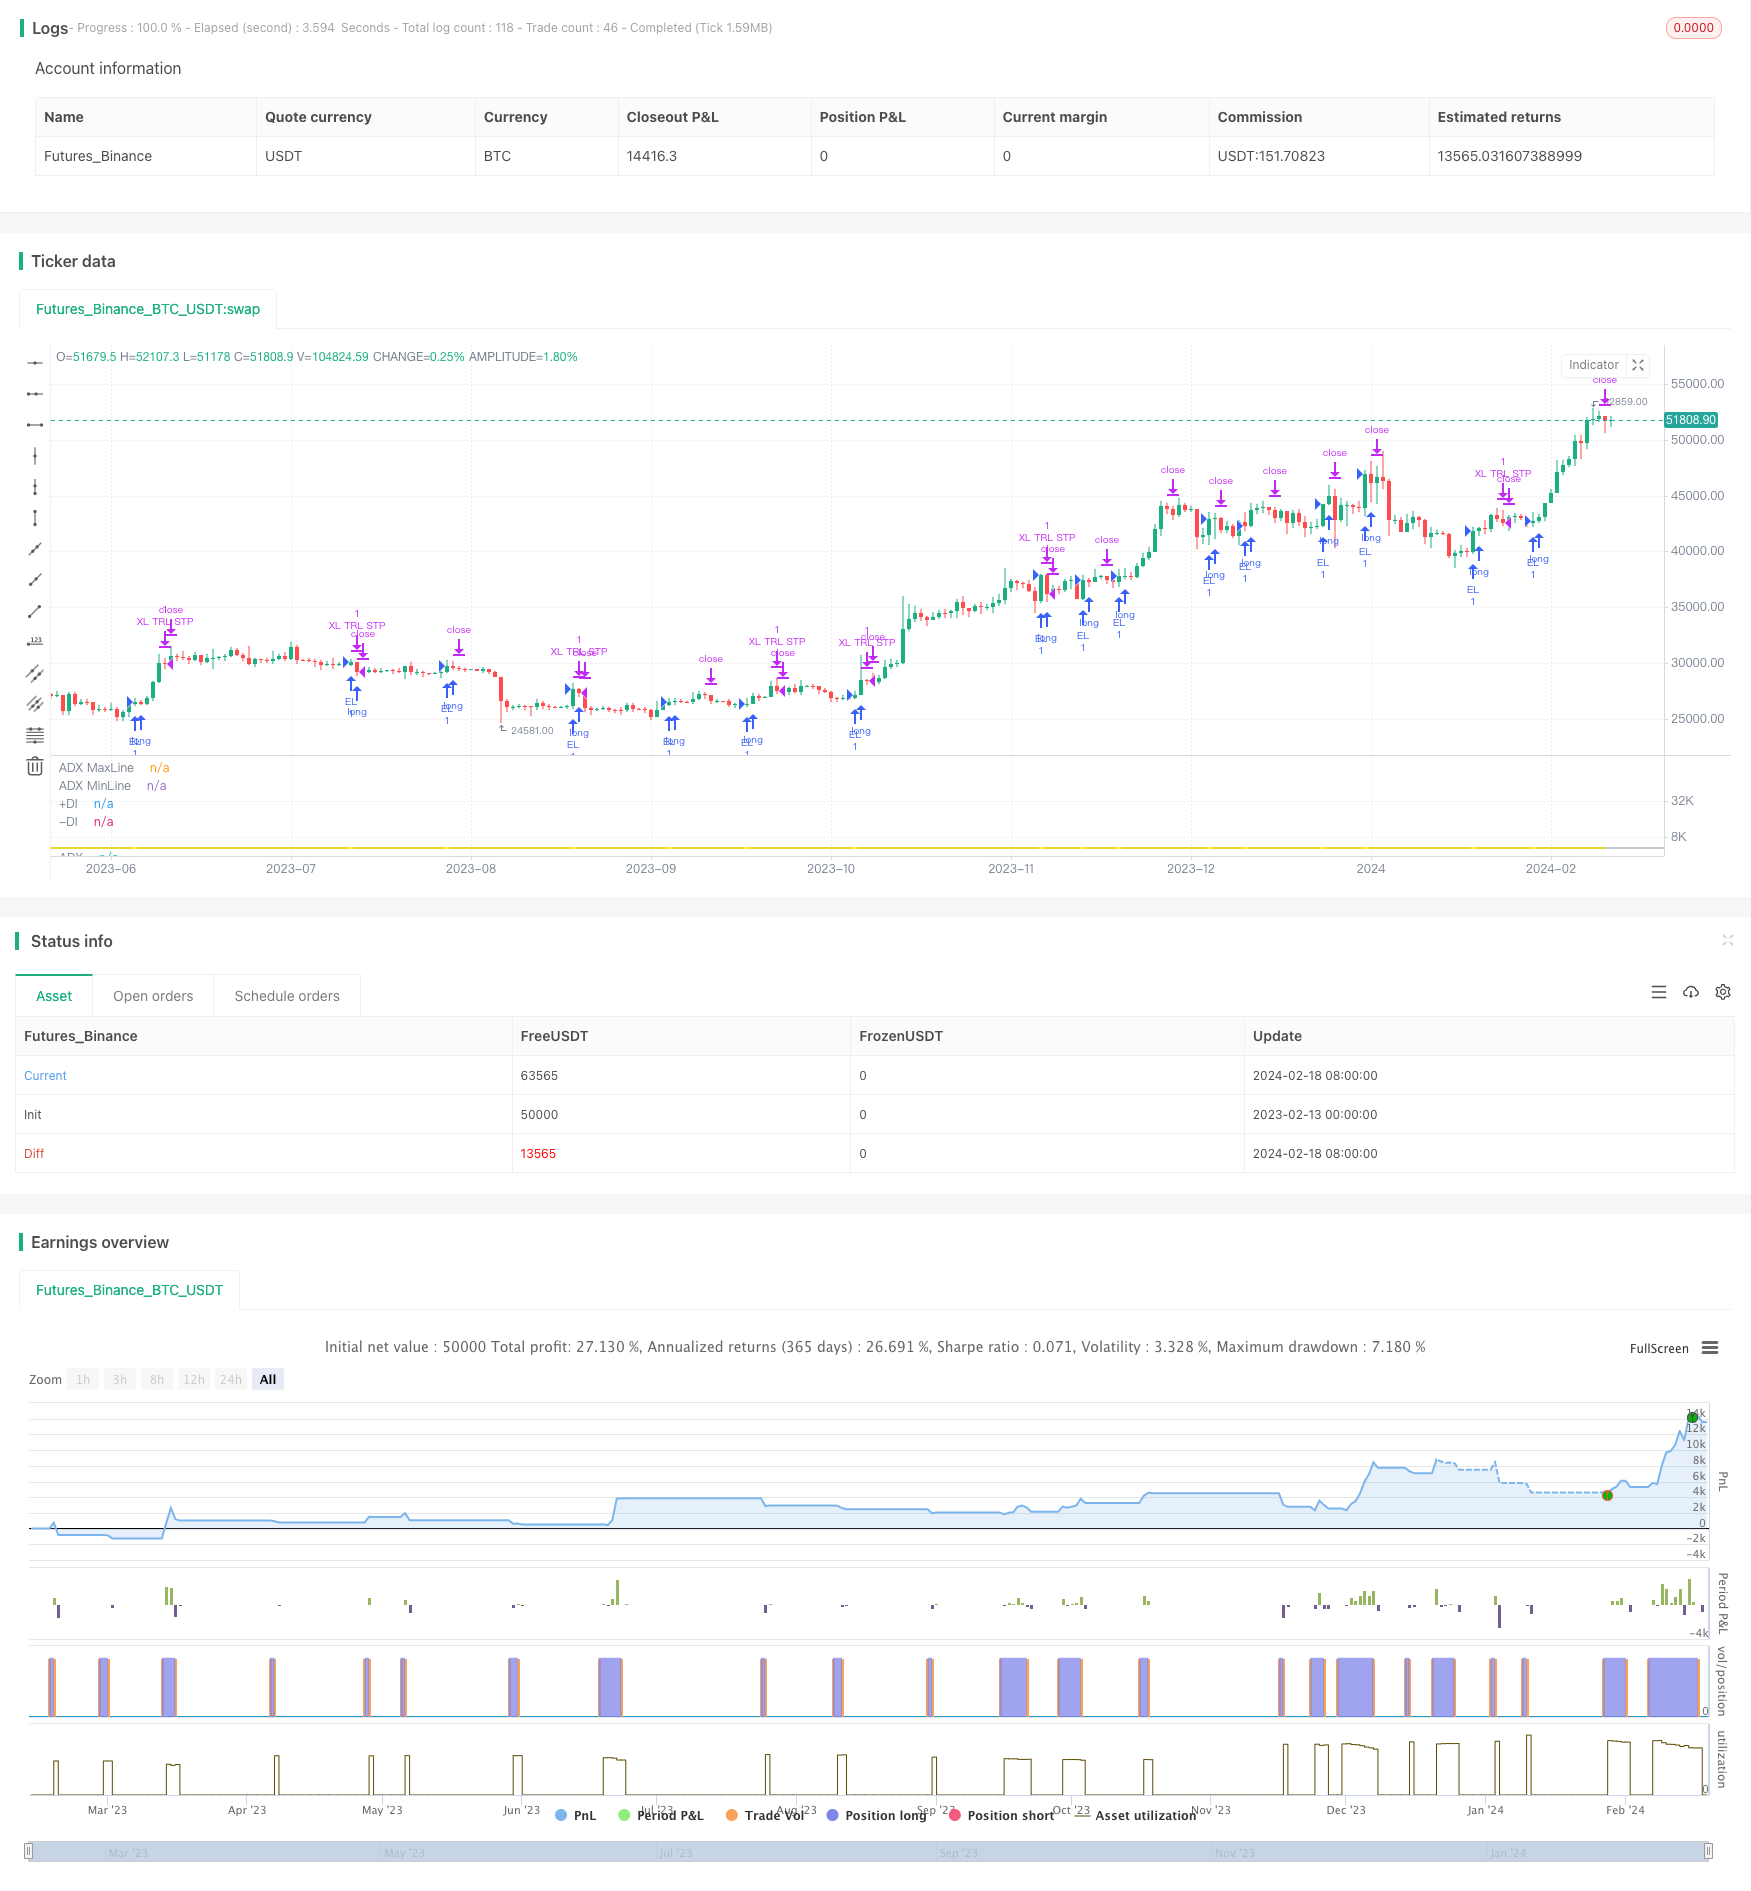Select the diagonal straight line tool

[x=35, y=549]
